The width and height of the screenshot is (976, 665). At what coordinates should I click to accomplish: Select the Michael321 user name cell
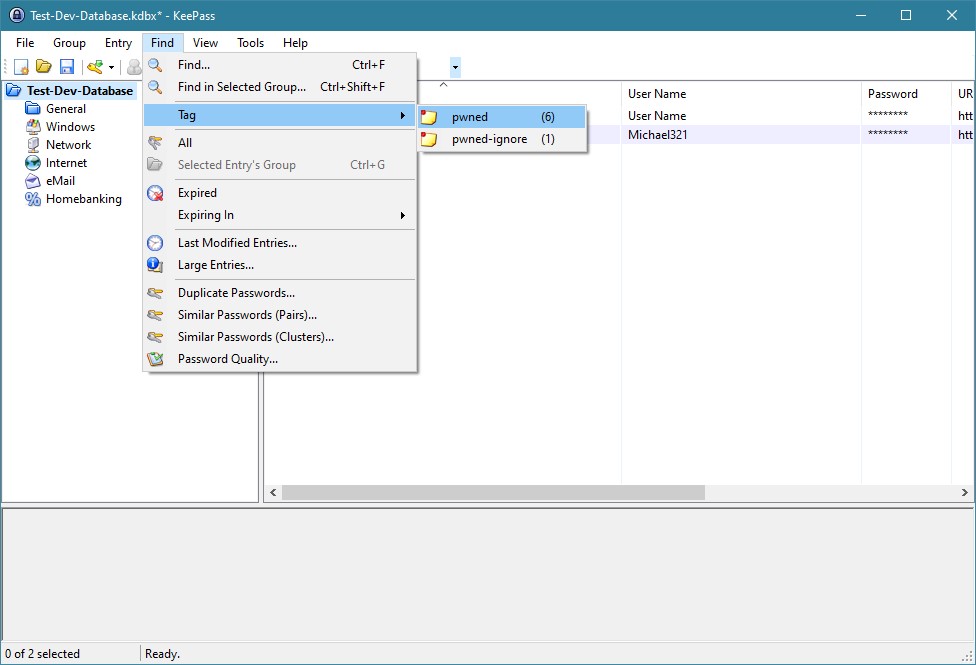pyautogui.click(x=658, y=134)
